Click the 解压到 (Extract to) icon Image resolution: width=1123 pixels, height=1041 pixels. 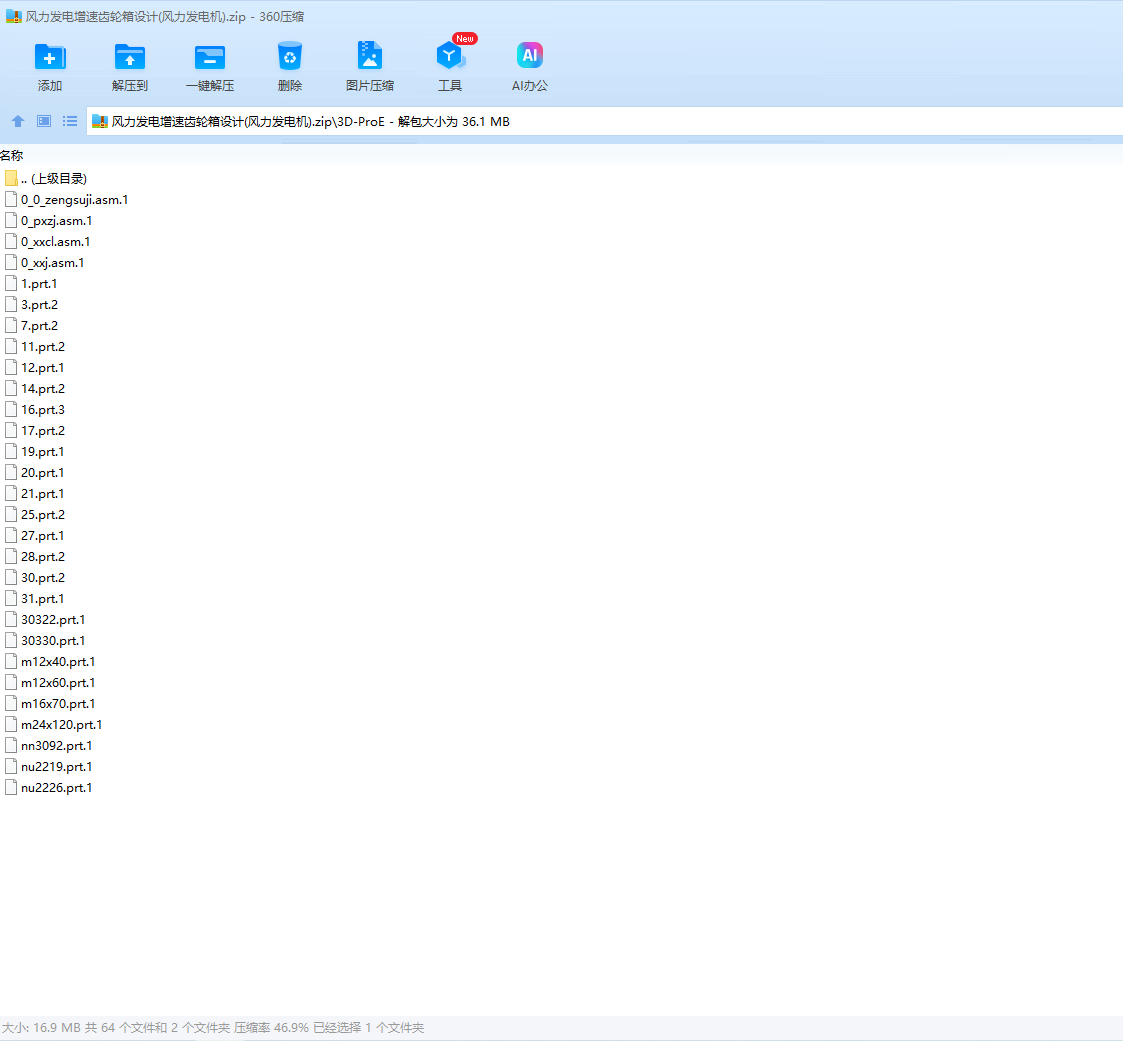click(x=130, y=57)
